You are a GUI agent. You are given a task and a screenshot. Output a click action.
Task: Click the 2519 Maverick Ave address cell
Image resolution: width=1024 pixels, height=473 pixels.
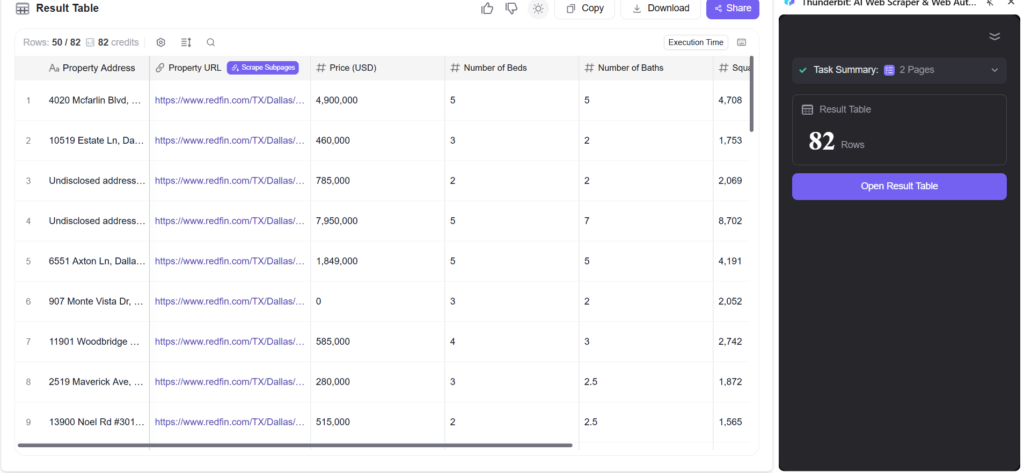click(x=97, y=382)
